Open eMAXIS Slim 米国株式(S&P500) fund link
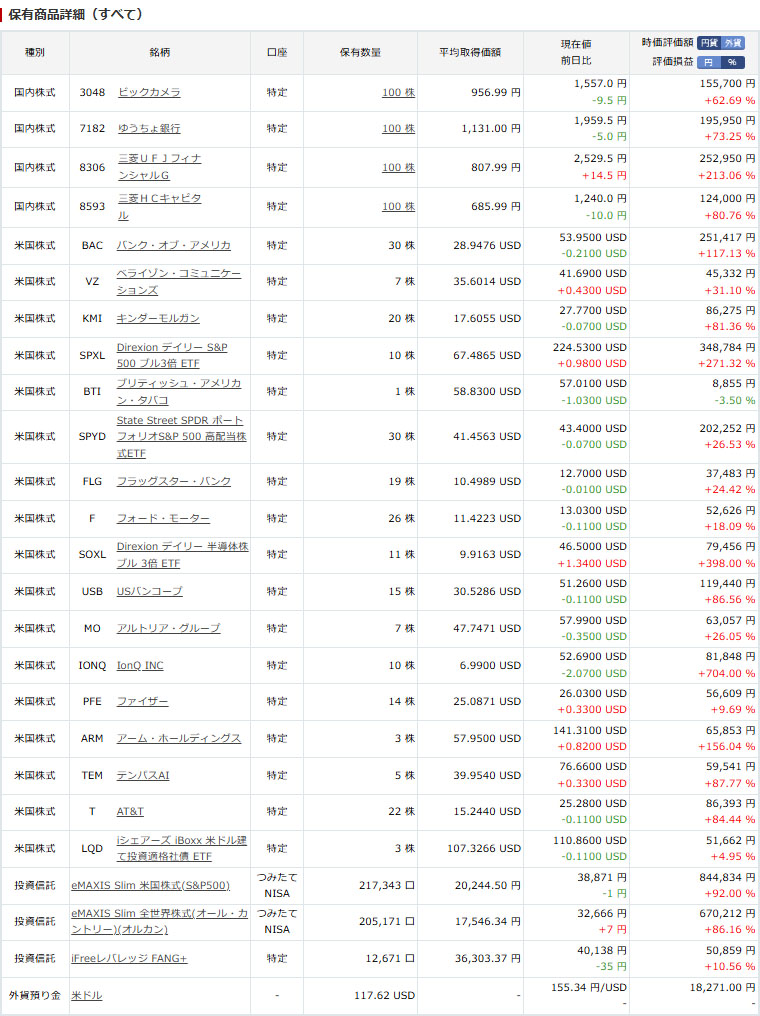 coord(150,885)
